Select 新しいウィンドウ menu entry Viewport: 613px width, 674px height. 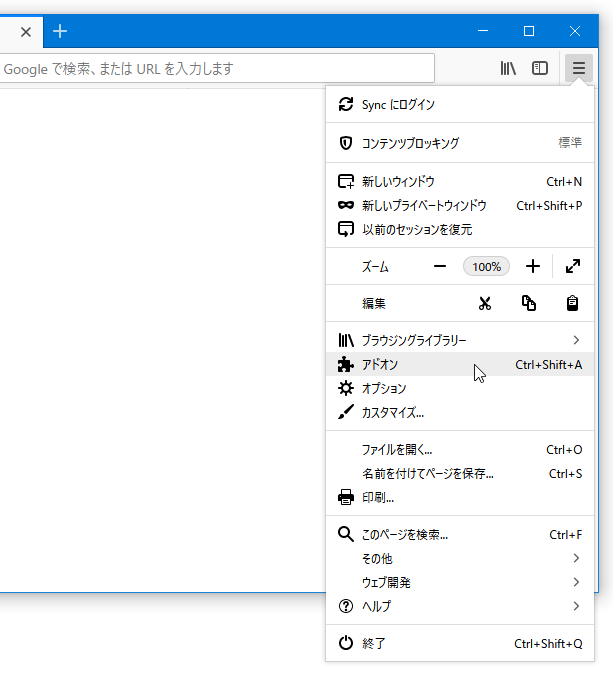pyautogui.click(x=460, y=181)
